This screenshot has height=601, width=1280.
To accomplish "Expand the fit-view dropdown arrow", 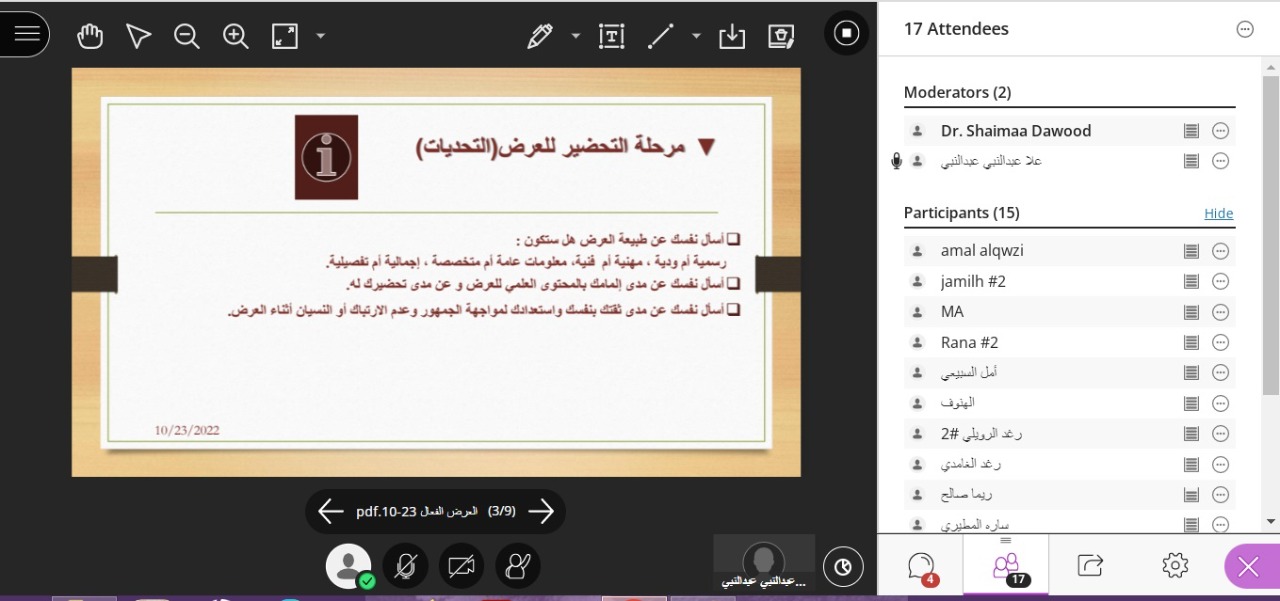I will 320,36.
